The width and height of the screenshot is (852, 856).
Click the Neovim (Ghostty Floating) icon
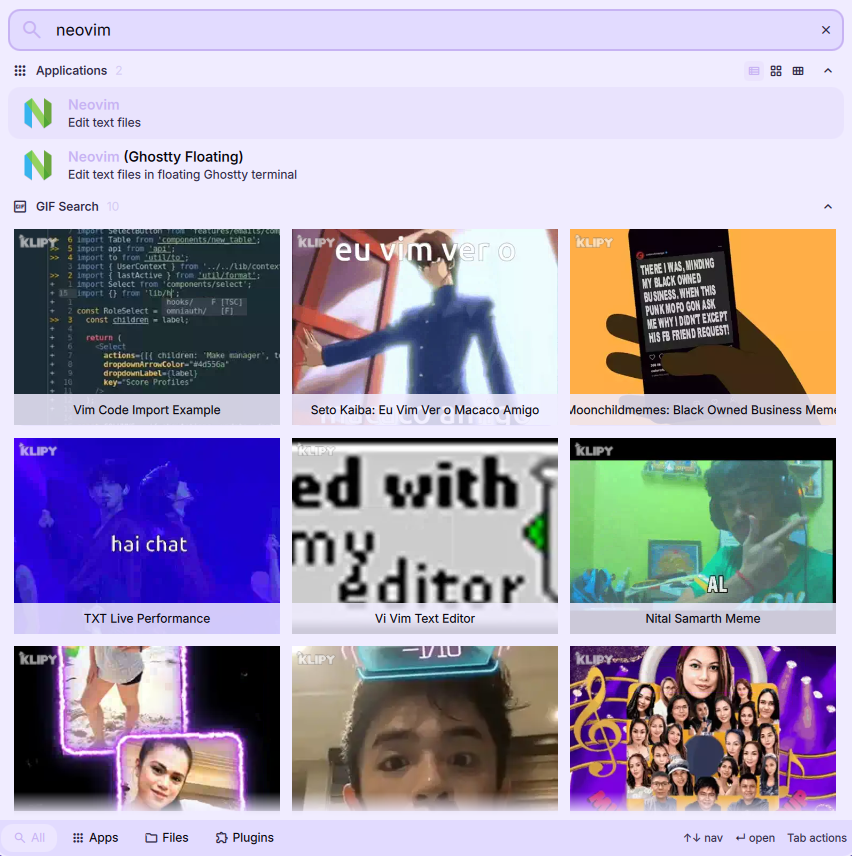click(x=38, y=164)
